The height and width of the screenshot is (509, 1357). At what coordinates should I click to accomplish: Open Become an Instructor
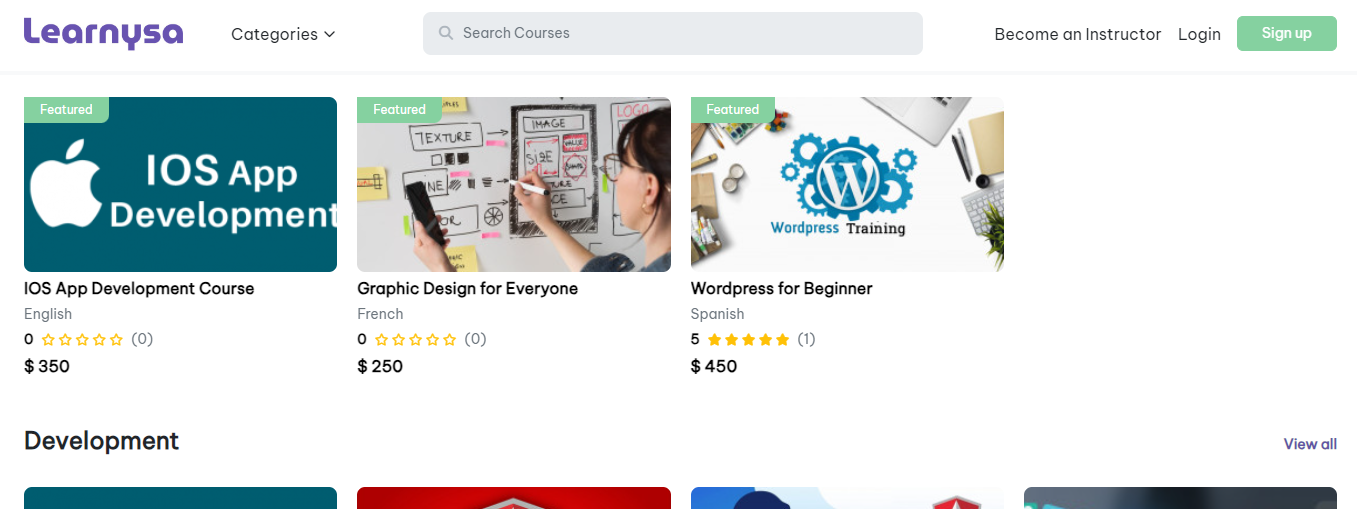(1077, 34)
